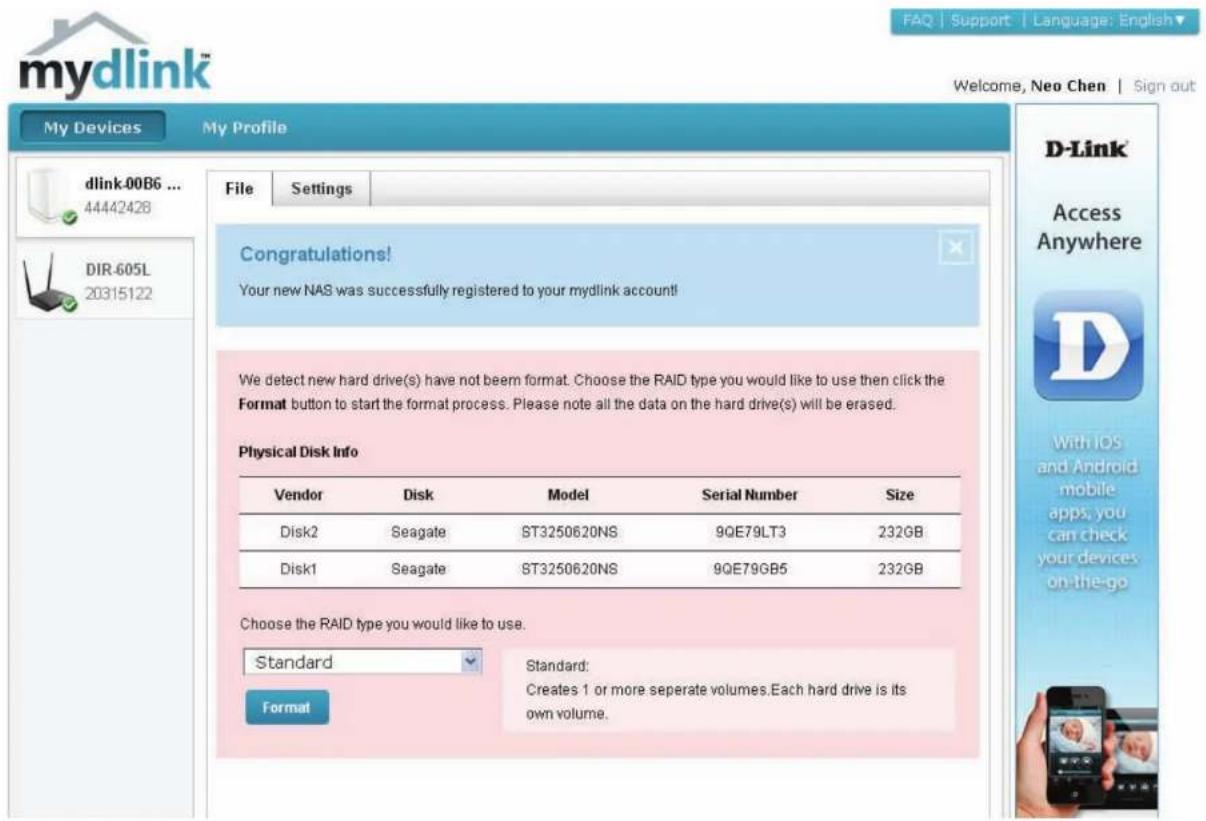Click the D-Link app icon in the ad
The height and width of the screenshot is (821, 1206).
point(1087,346)
